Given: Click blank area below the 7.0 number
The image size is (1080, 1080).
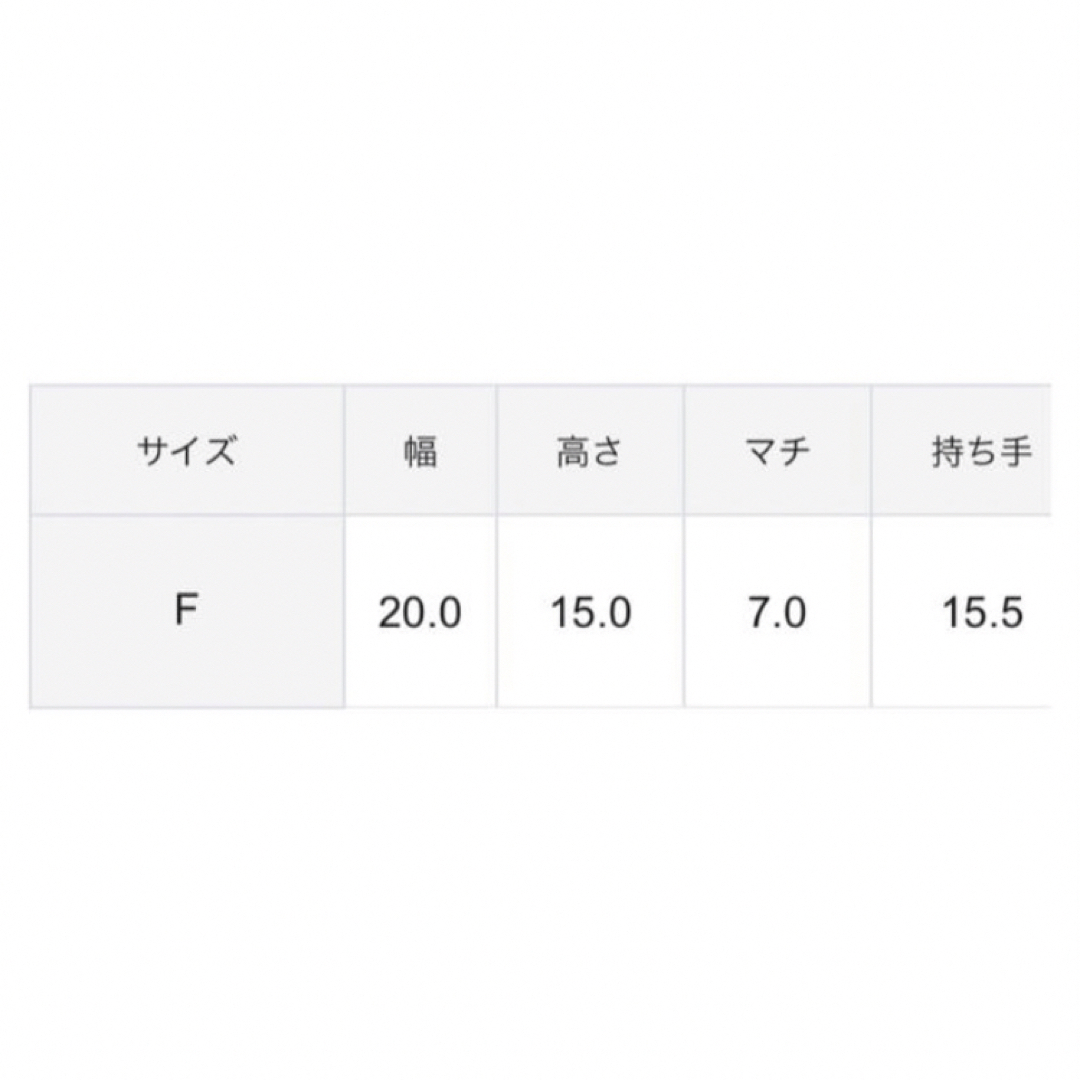Looking at the screenshot, I should pos(777,668).
